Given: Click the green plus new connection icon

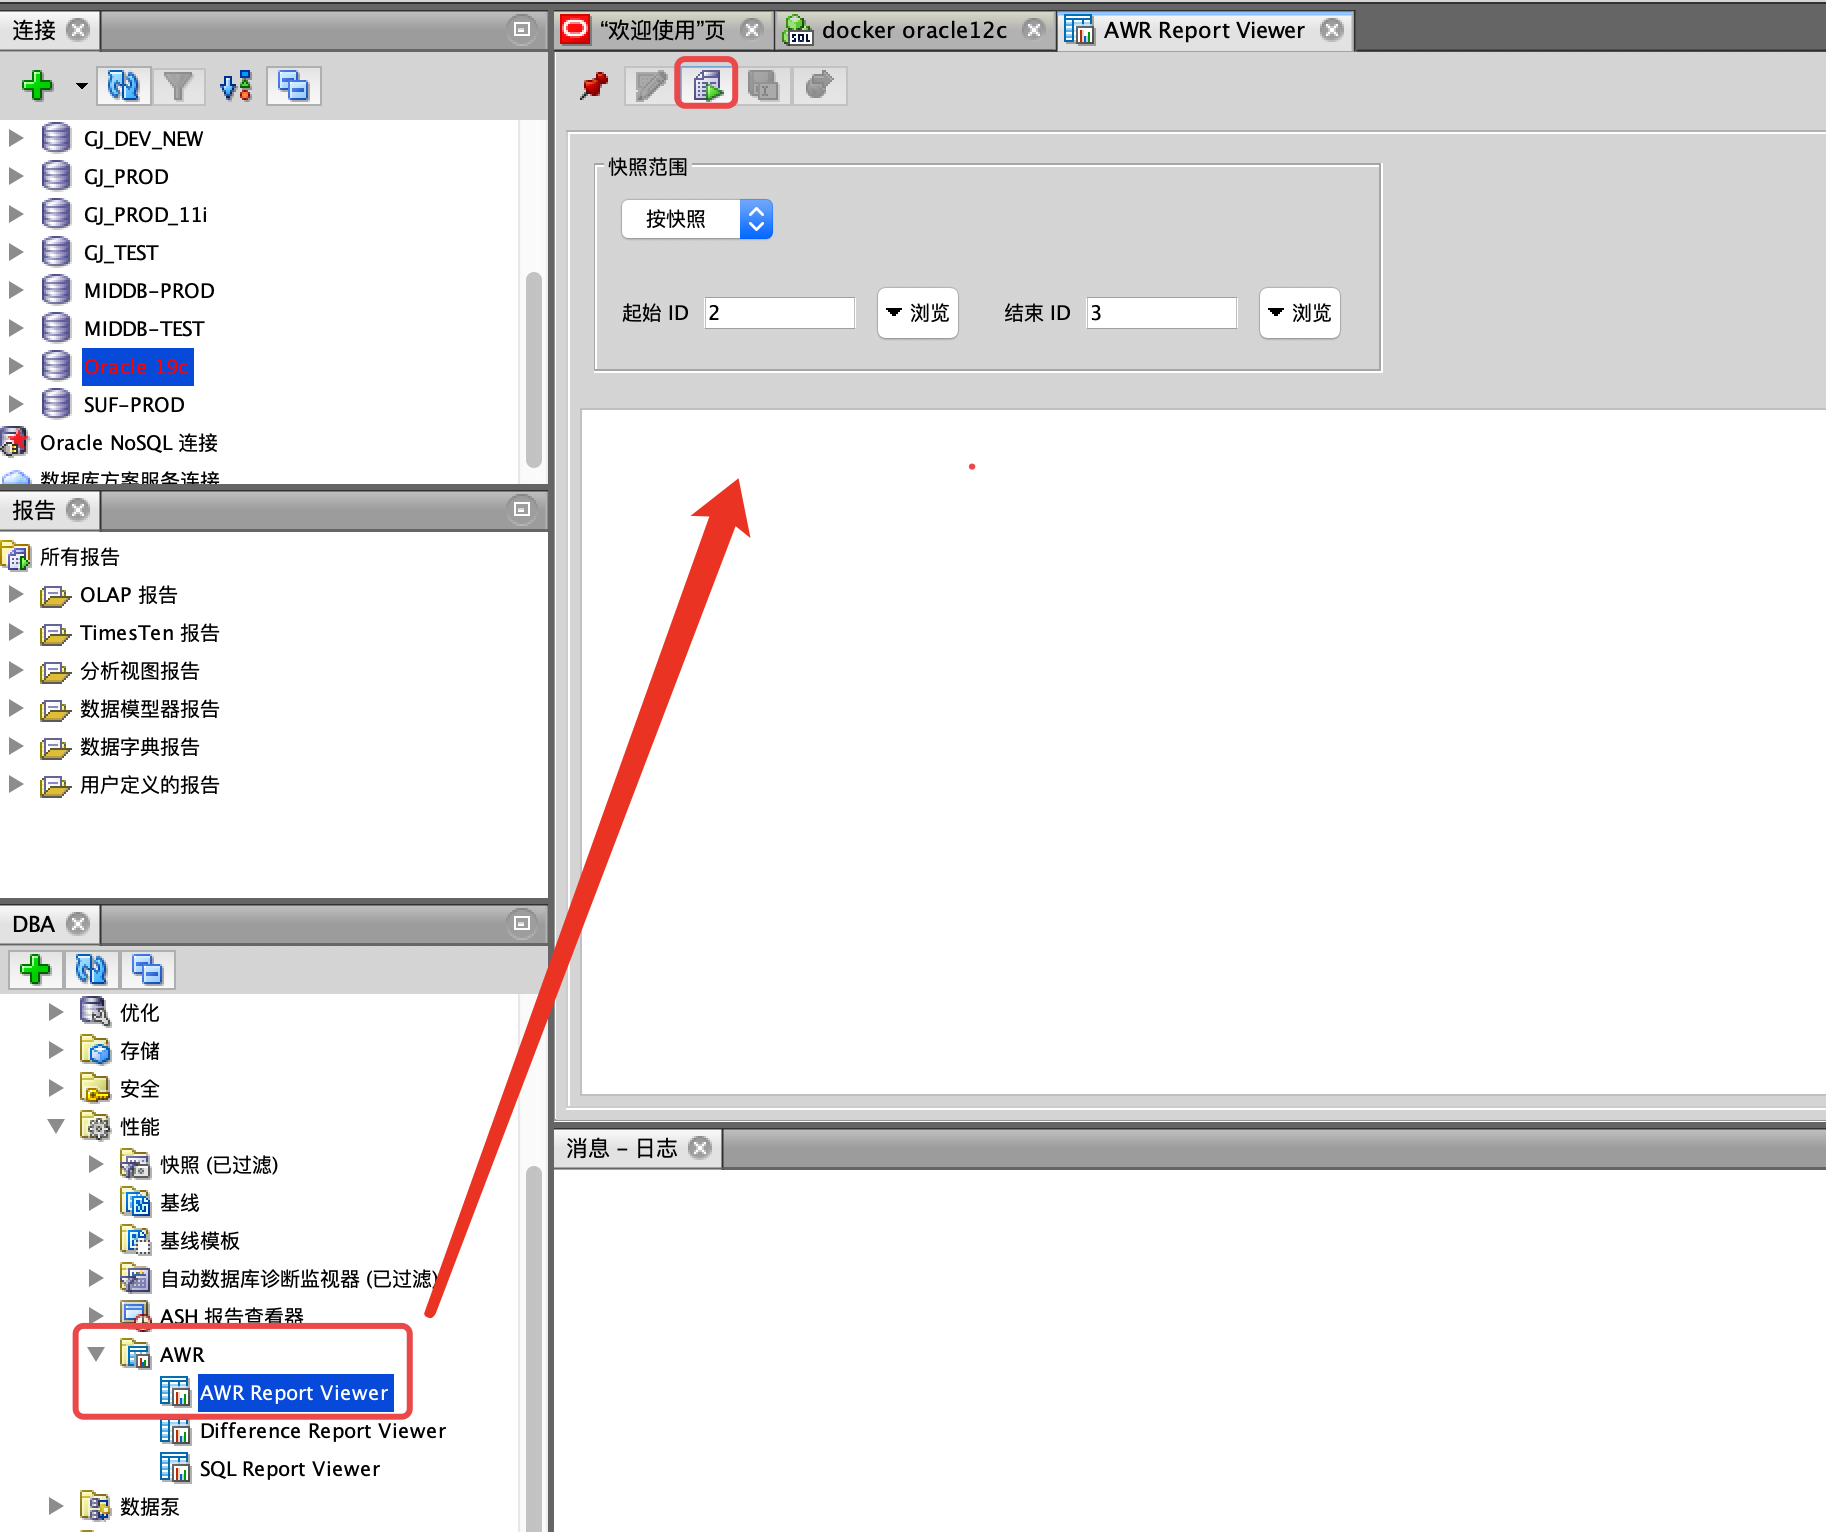Looking at the screenshot, I should [37, 86].
